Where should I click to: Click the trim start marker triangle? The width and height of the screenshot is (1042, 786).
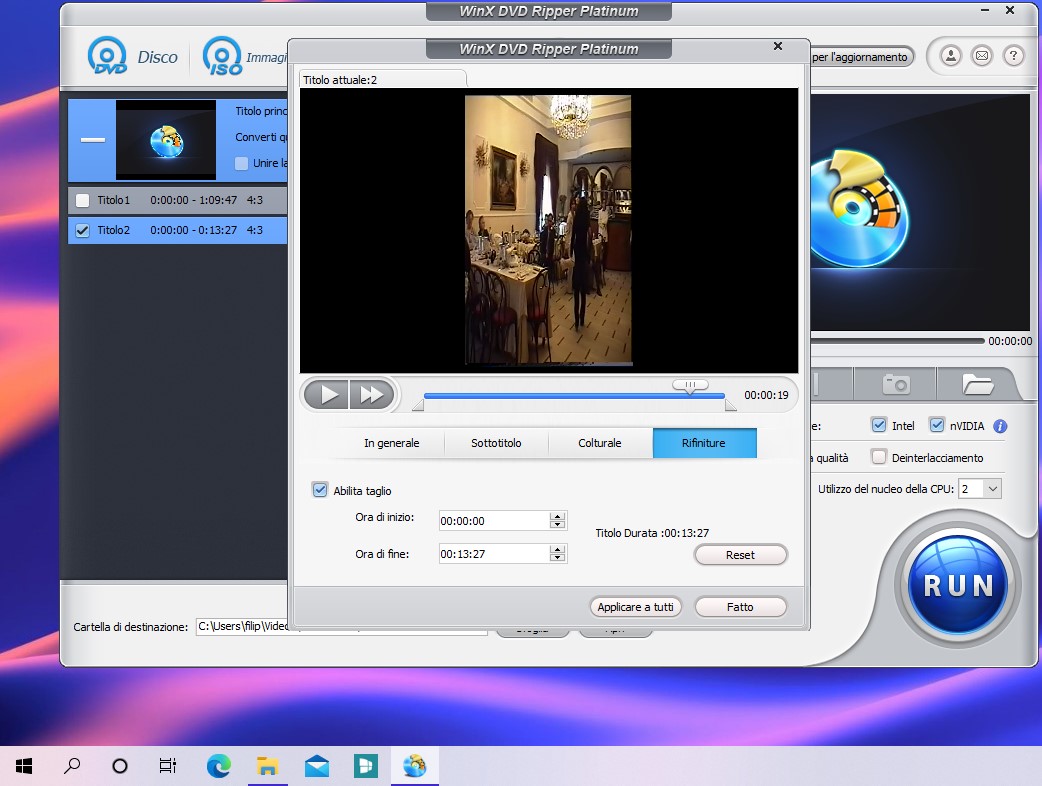418,405
